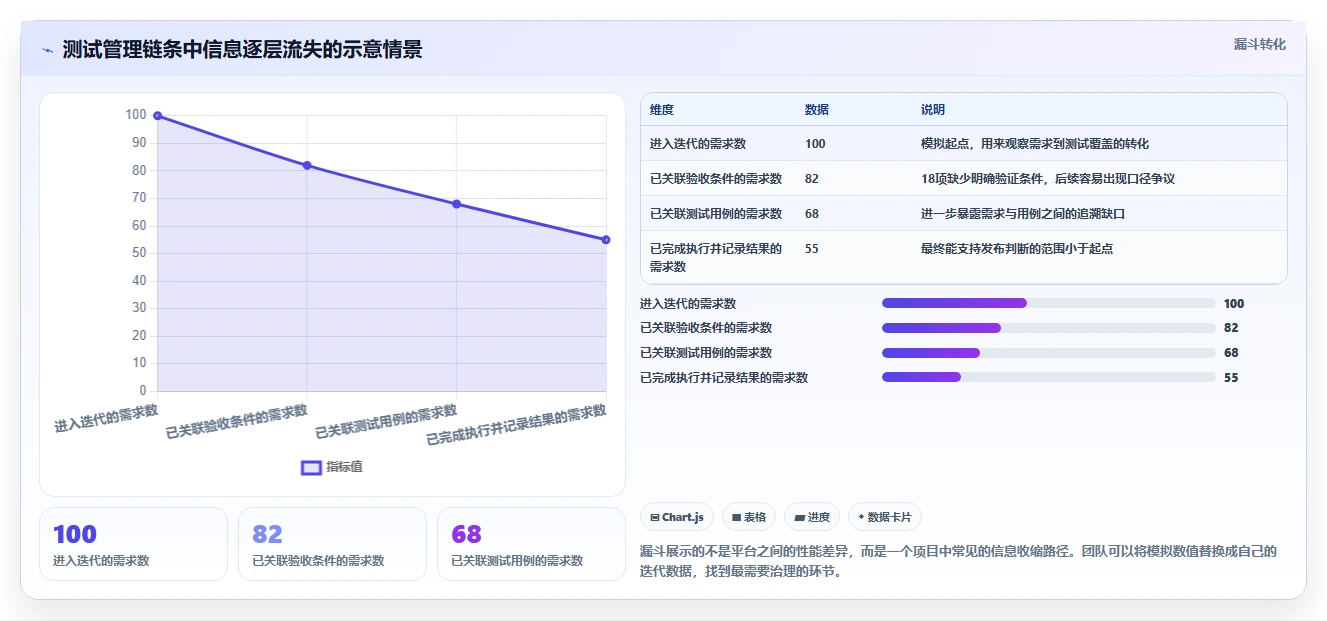Screen dimensions: 1327x621
Task: Click progress value 68 beside the bar
Action: [x=1231, y=353]
